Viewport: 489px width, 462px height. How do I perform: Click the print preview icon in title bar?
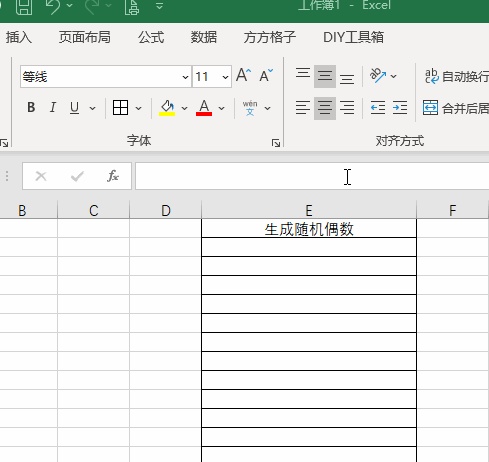(132, 7)
